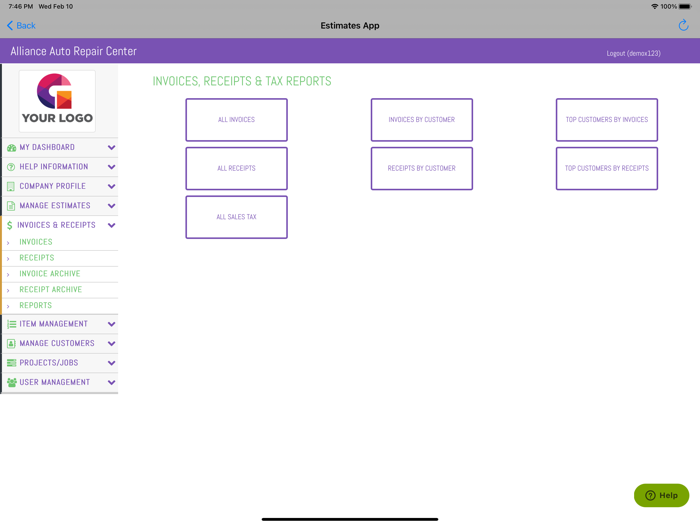The width and height of the screenshot is (700, 525).
Task: Select the User Management menu label
Action: pyautogui.click(x=54, y=382)
